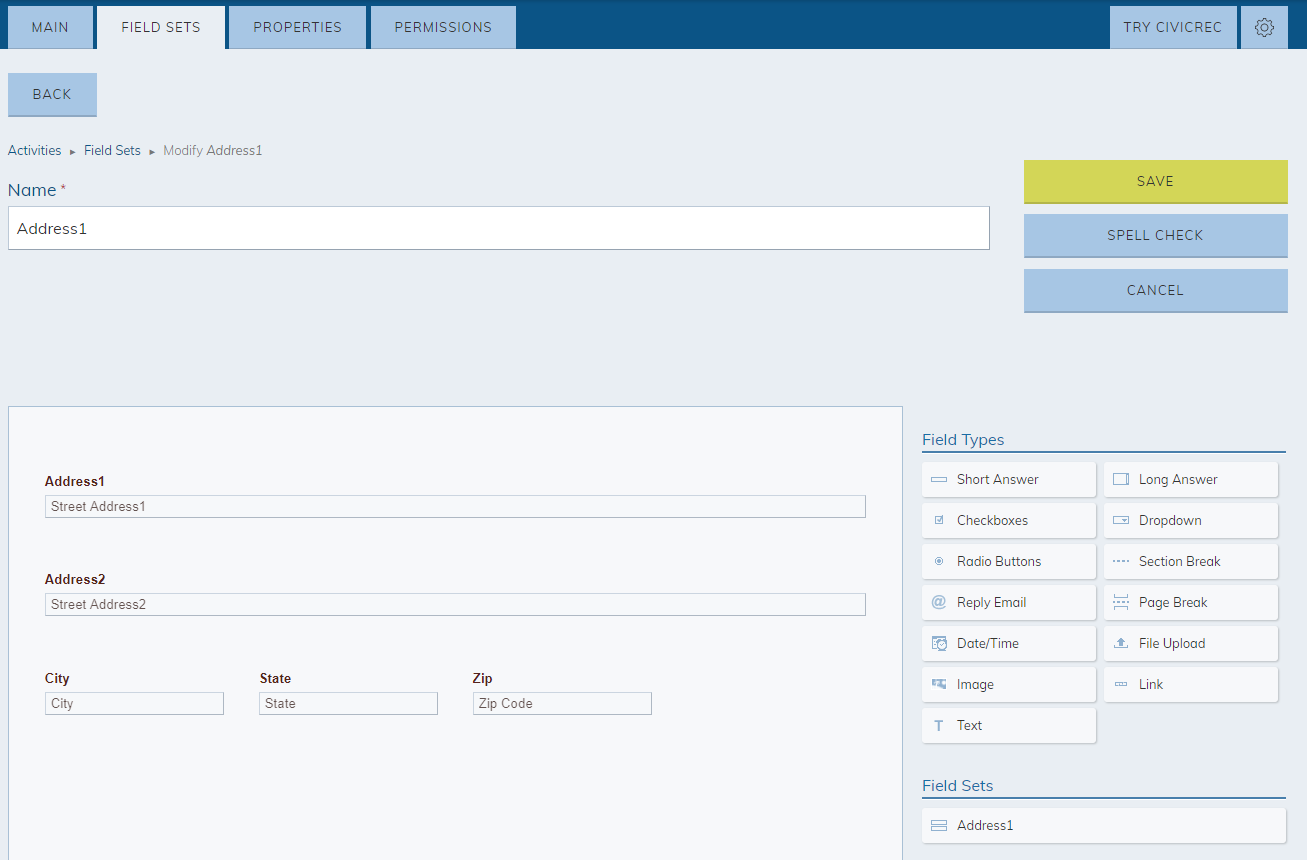Image resolution: width=1307 pixels, height=860 pixels.
Task: Add a Date/Time field
Action: (1009, 644)
